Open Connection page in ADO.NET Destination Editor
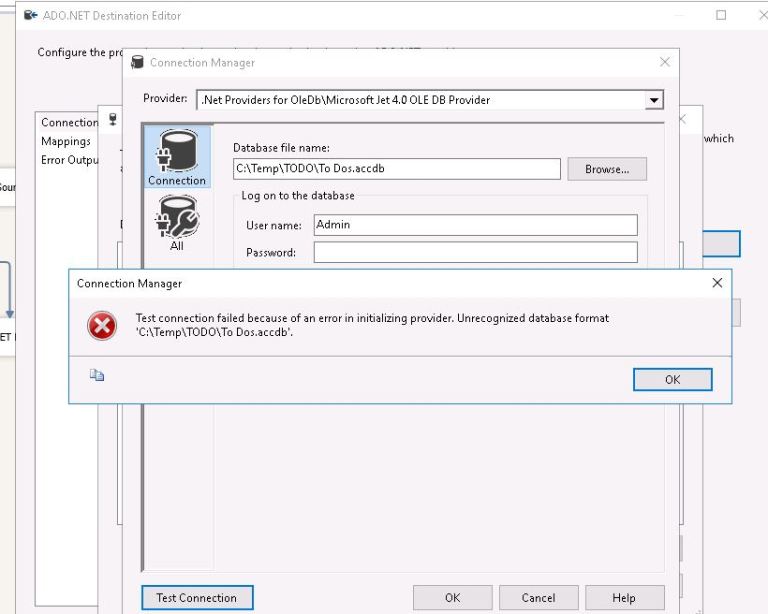This screenshot has width=768, height=614. tap(70, 122)
